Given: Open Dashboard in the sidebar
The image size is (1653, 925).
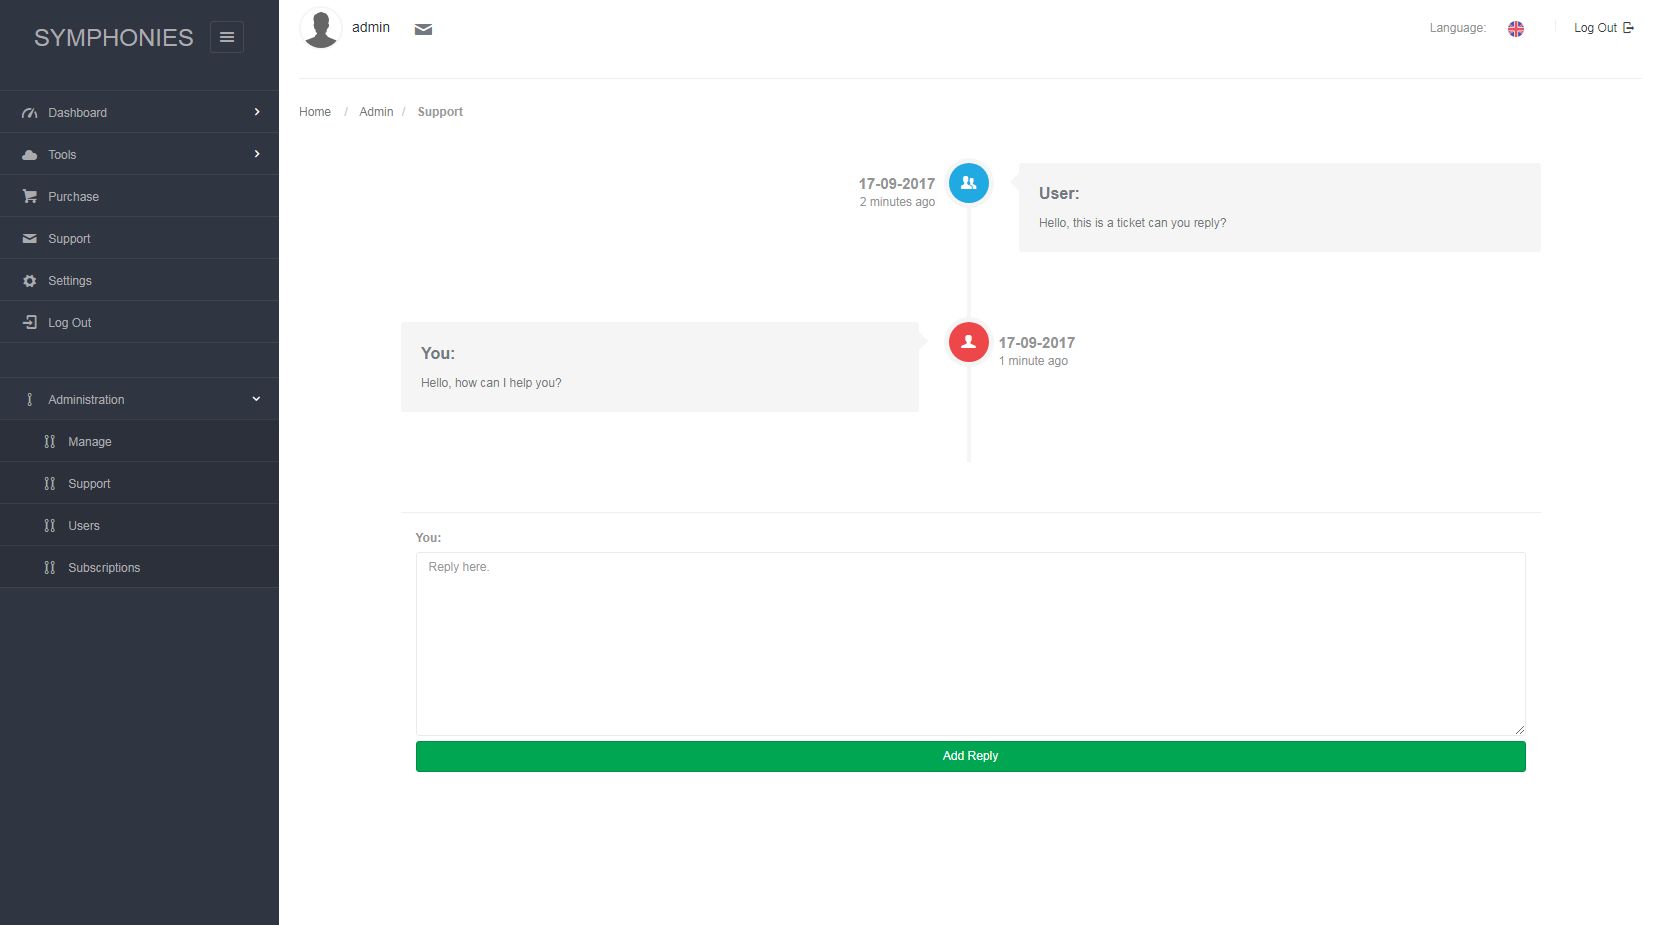Looking at the screenshot, I should tap(139, 113).
